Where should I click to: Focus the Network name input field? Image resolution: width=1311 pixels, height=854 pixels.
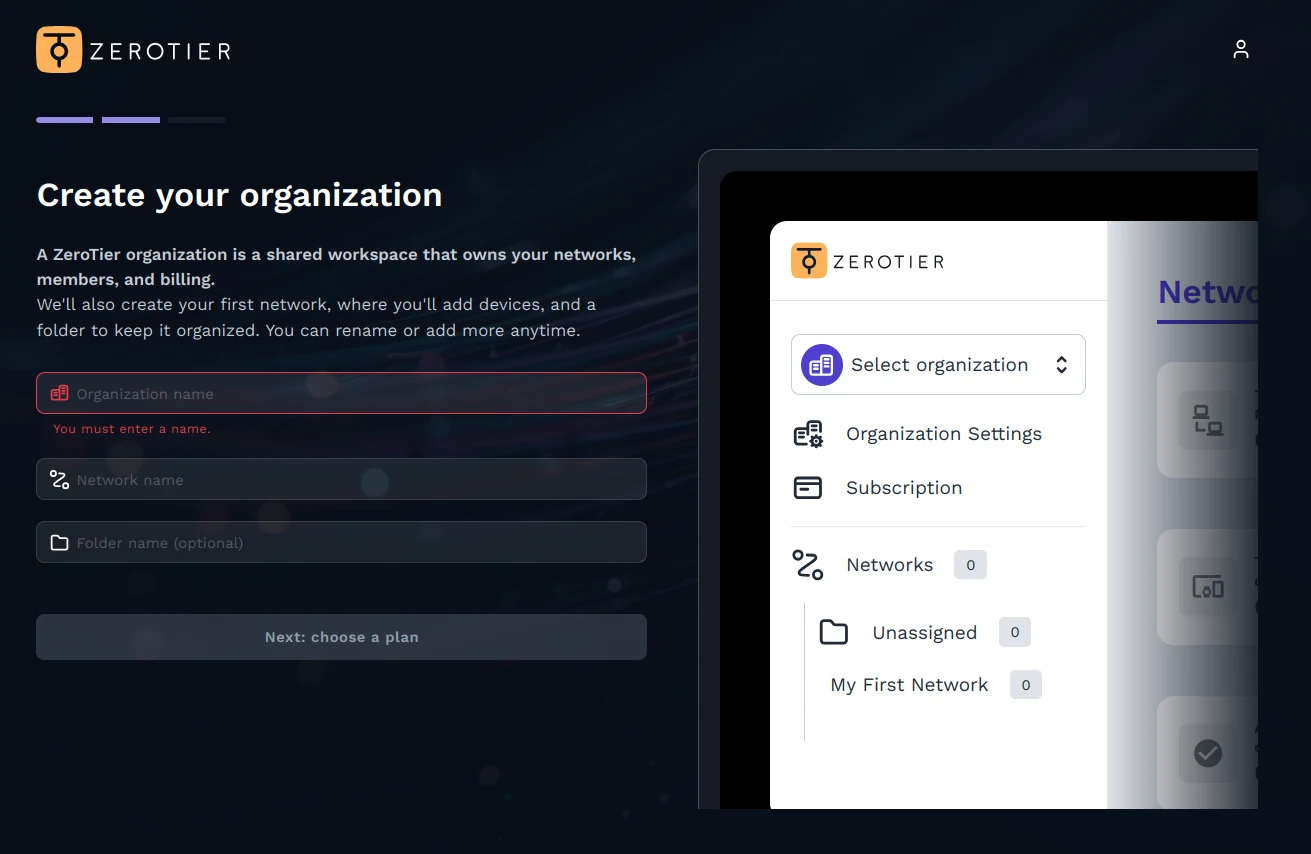[341, 479]
